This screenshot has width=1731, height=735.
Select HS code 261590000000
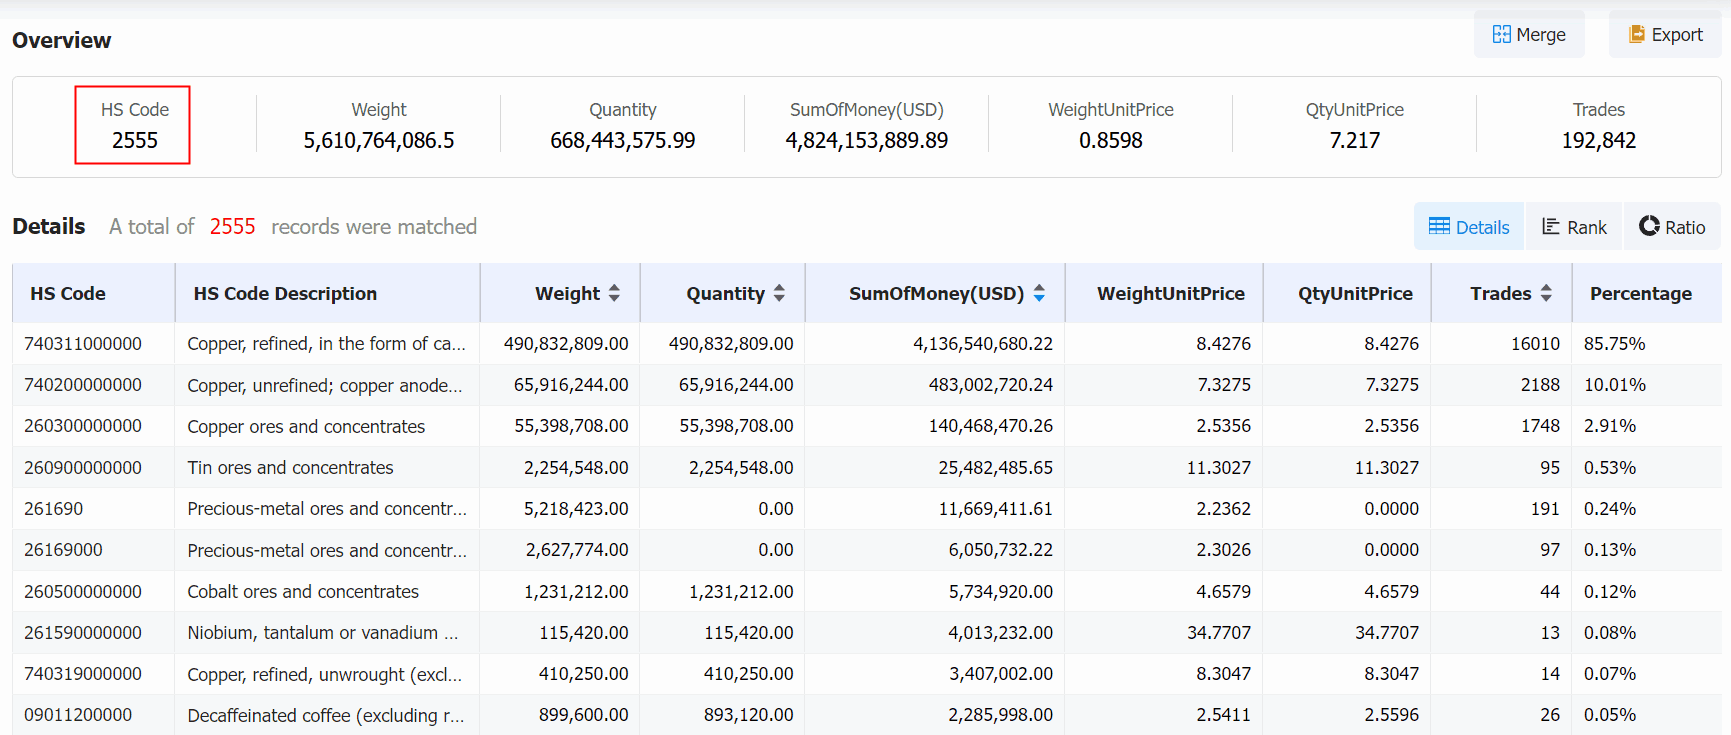pyautogui.click(x=83, y=633)
